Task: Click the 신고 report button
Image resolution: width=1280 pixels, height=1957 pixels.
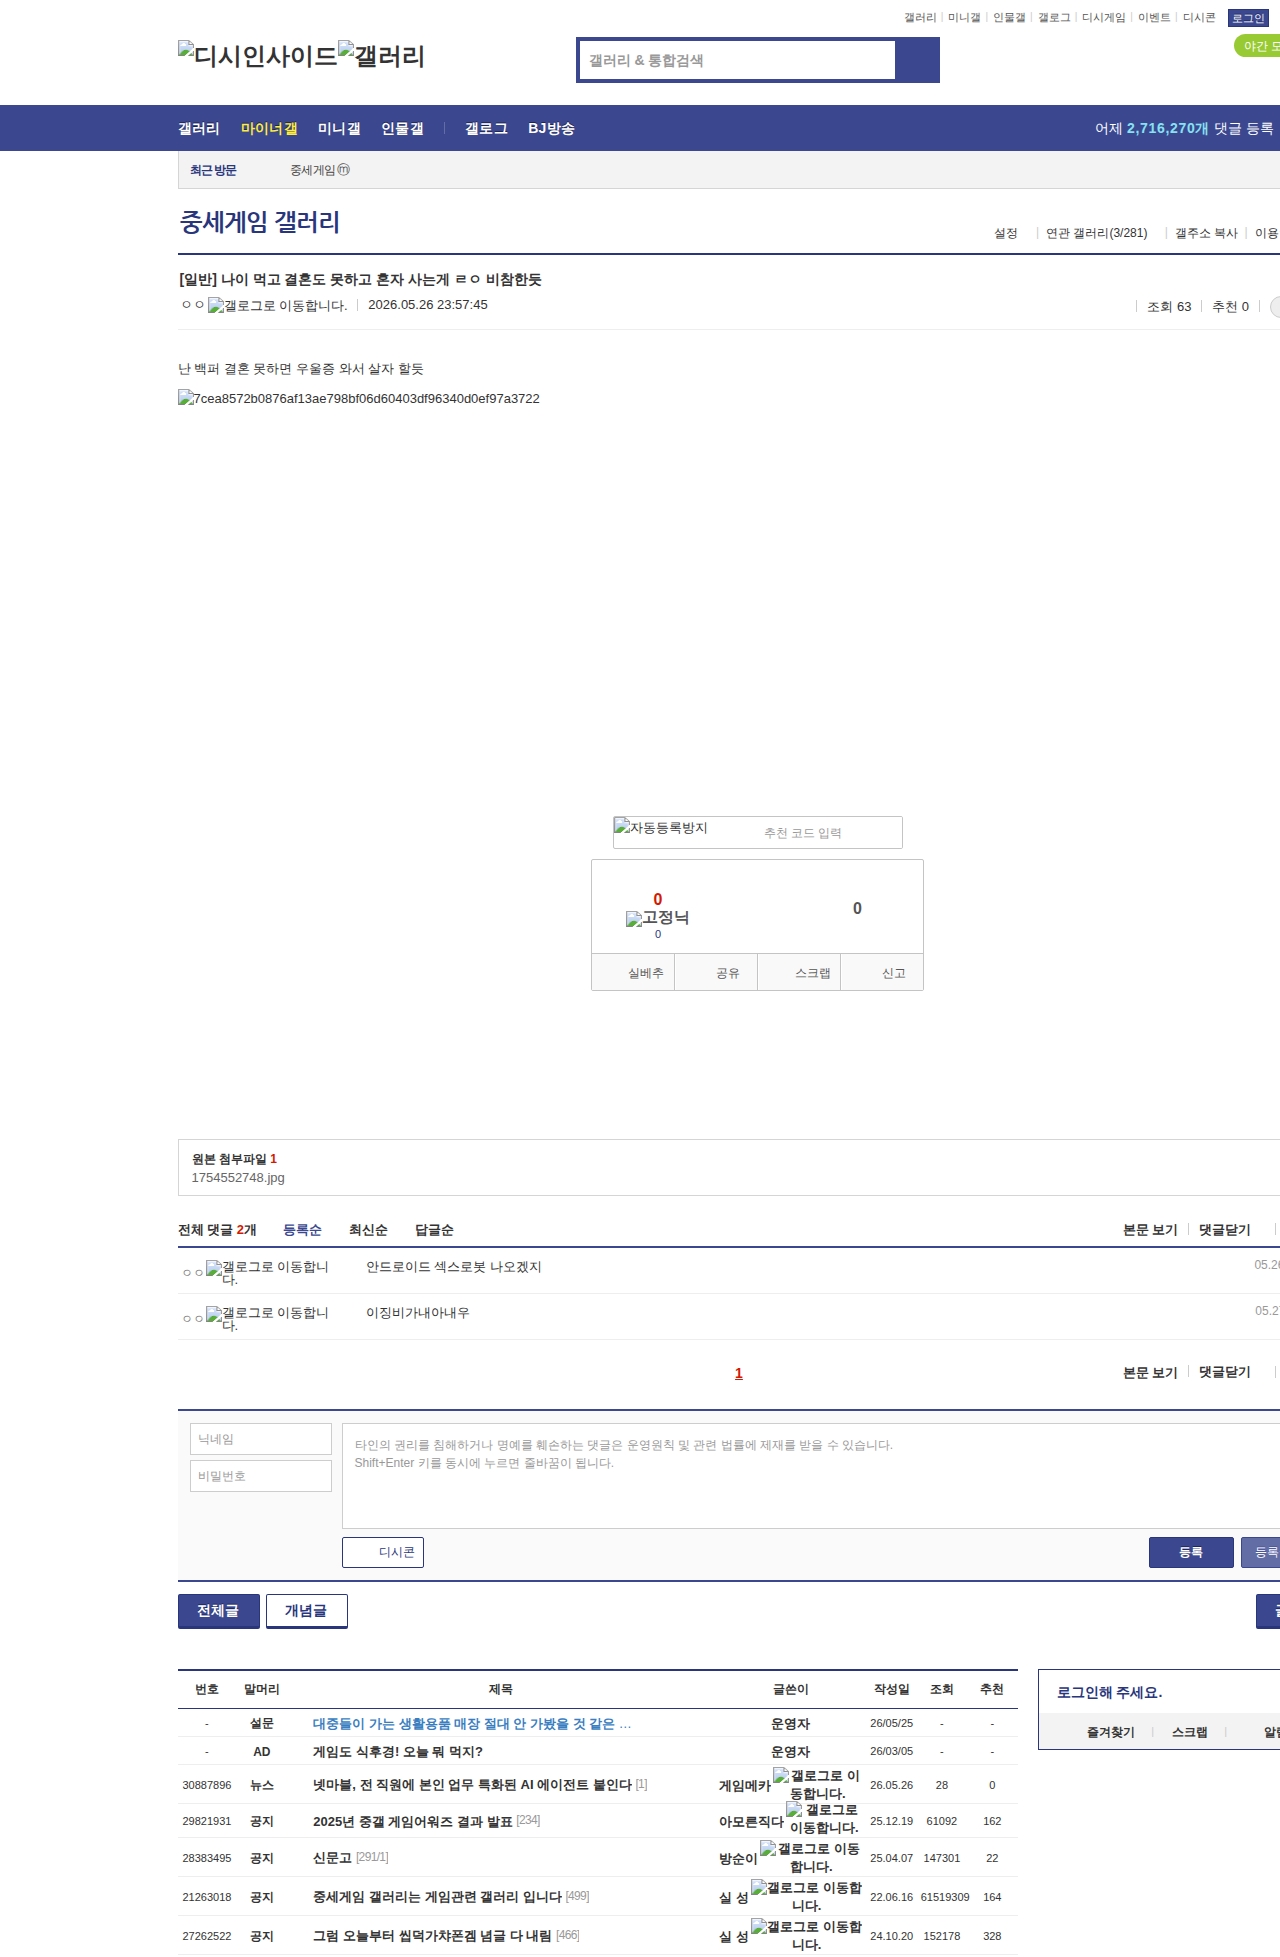Action: pyautogui.click(x=882, y=973)
